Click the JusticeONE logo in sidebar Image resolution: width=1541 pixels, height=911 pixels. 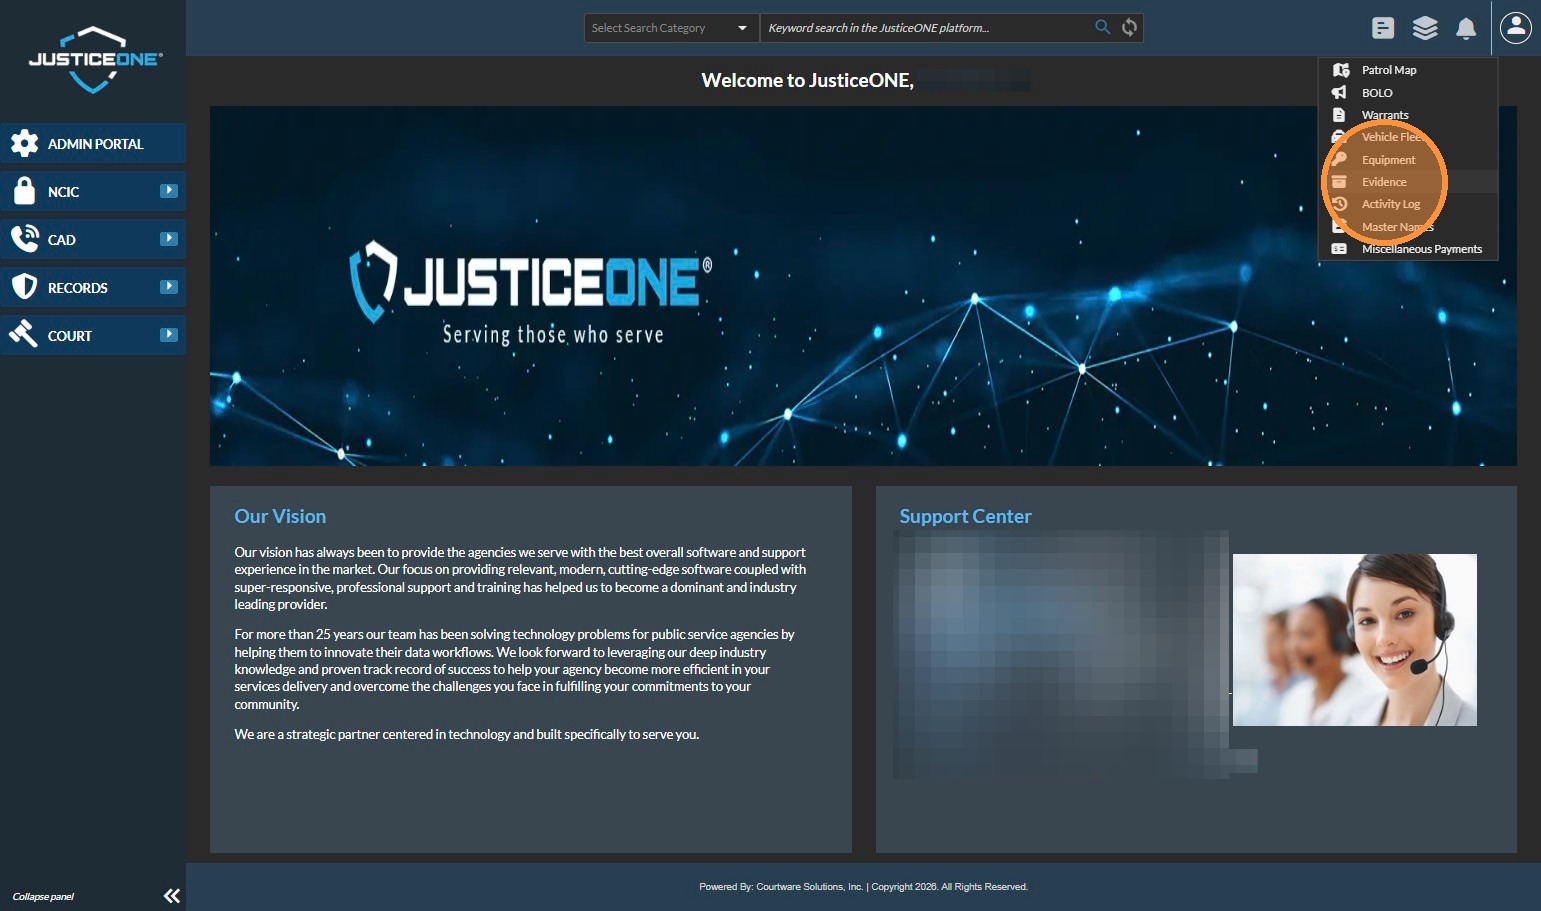tap(94, 60)
